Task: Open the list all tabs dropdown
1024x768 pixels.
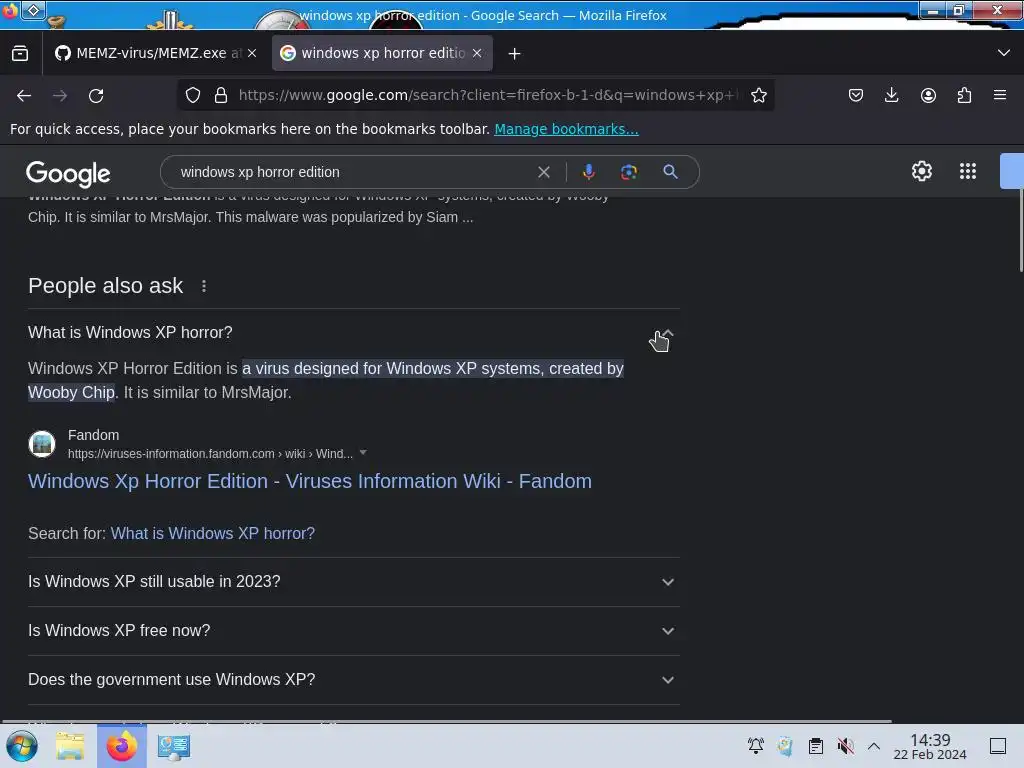Action: click(1004, 54)
